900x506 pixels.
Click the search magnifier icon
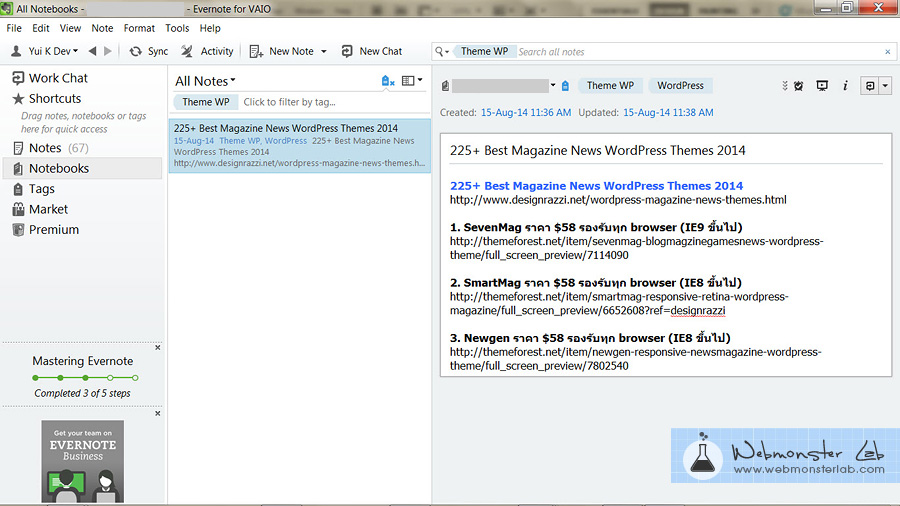(439, 52)
